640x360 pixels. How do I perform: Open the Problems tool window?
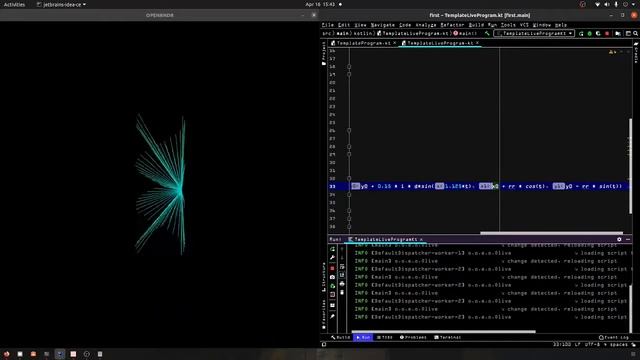[413, 338]
